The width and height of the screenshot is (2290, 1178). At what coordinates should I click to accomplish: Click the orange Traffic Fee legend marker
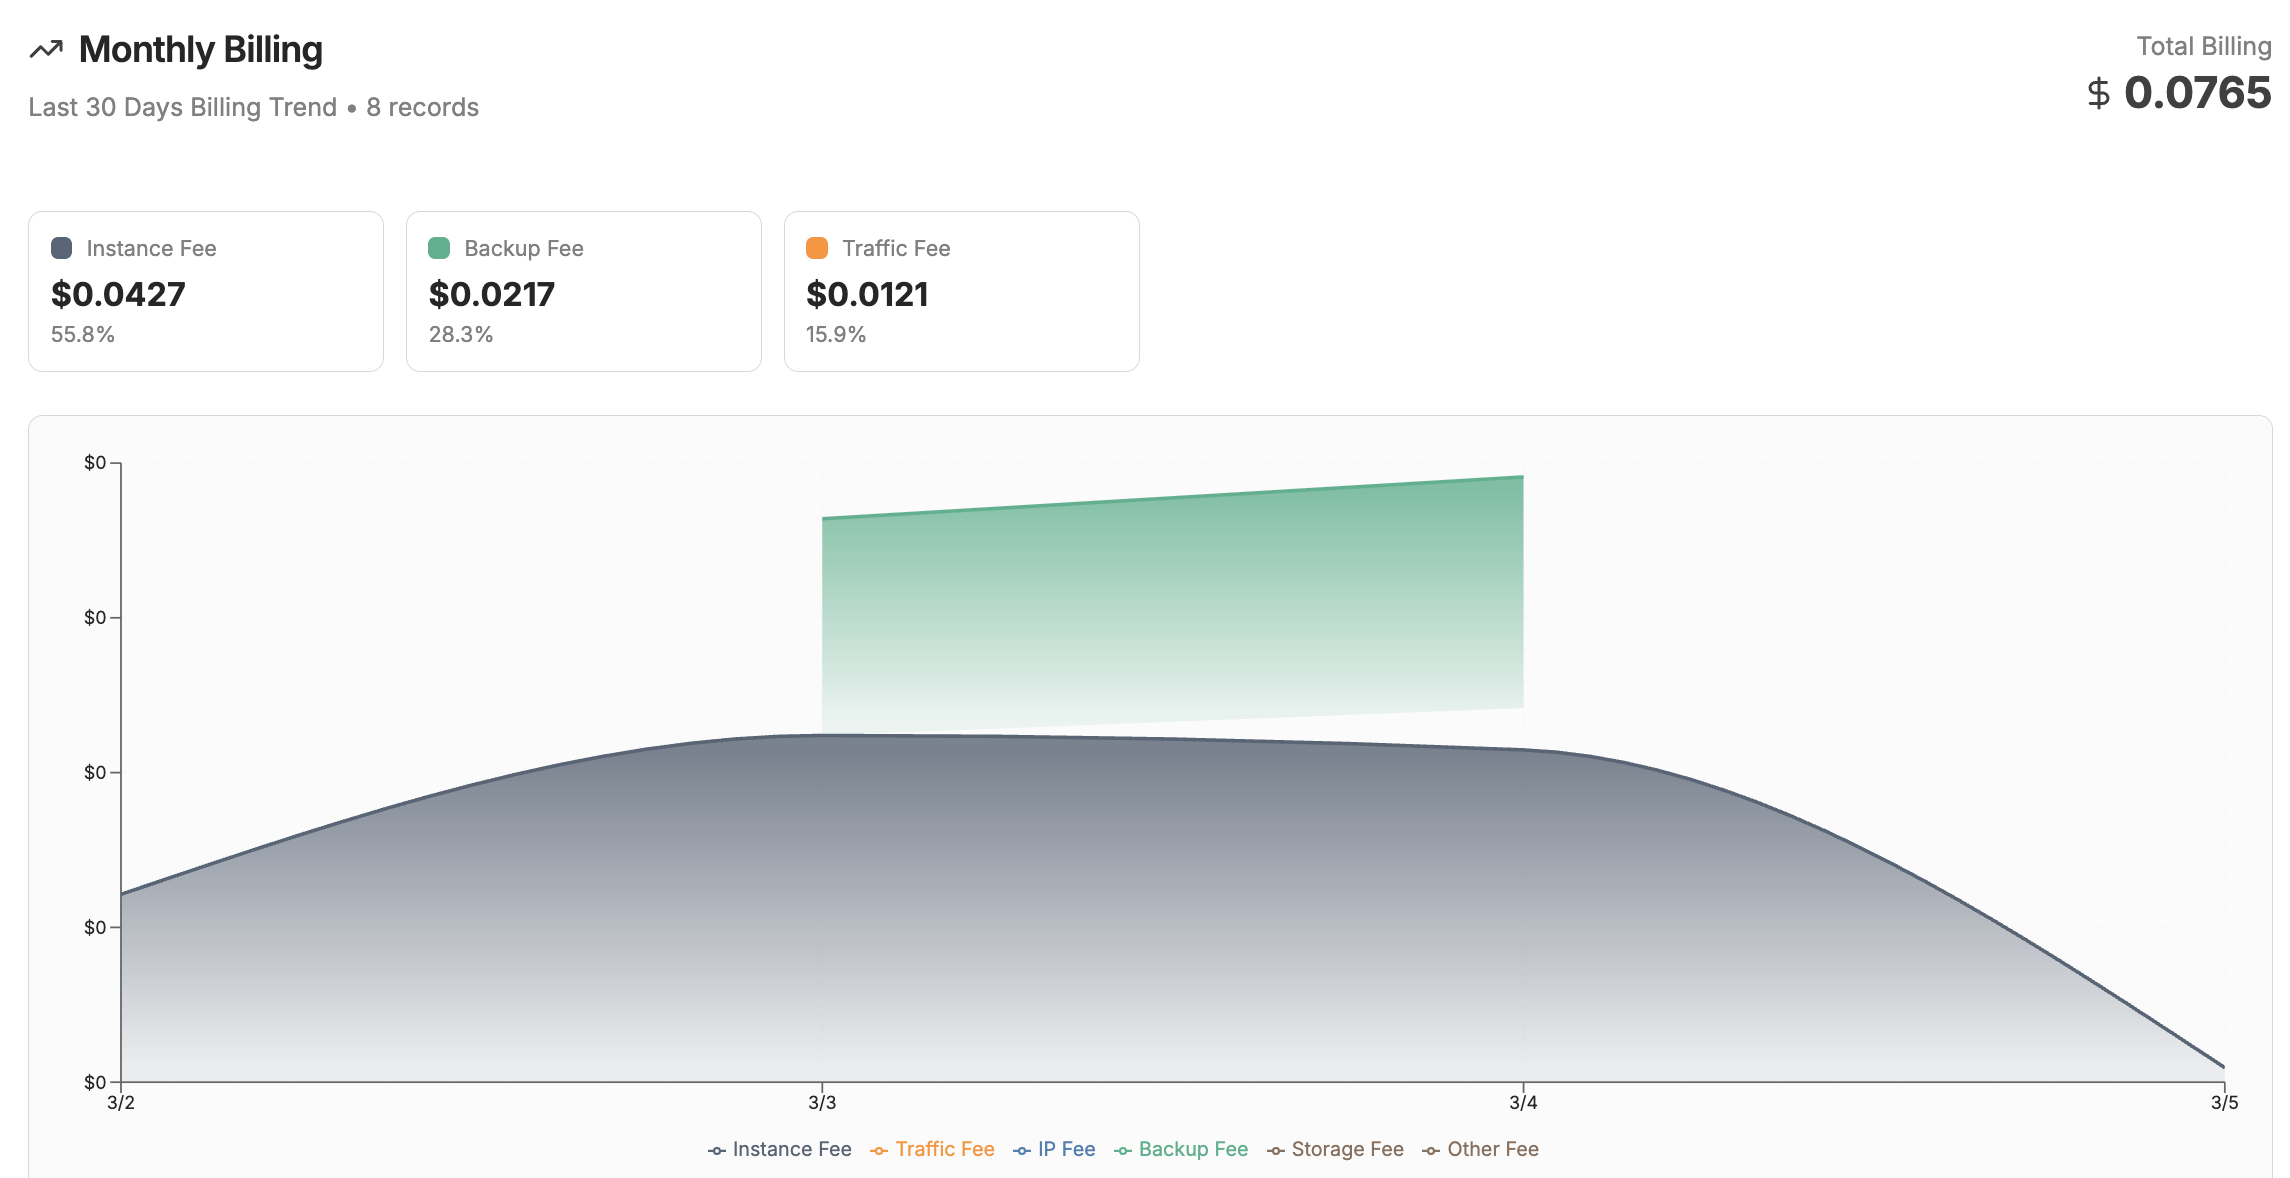[x=878, y=1151]
